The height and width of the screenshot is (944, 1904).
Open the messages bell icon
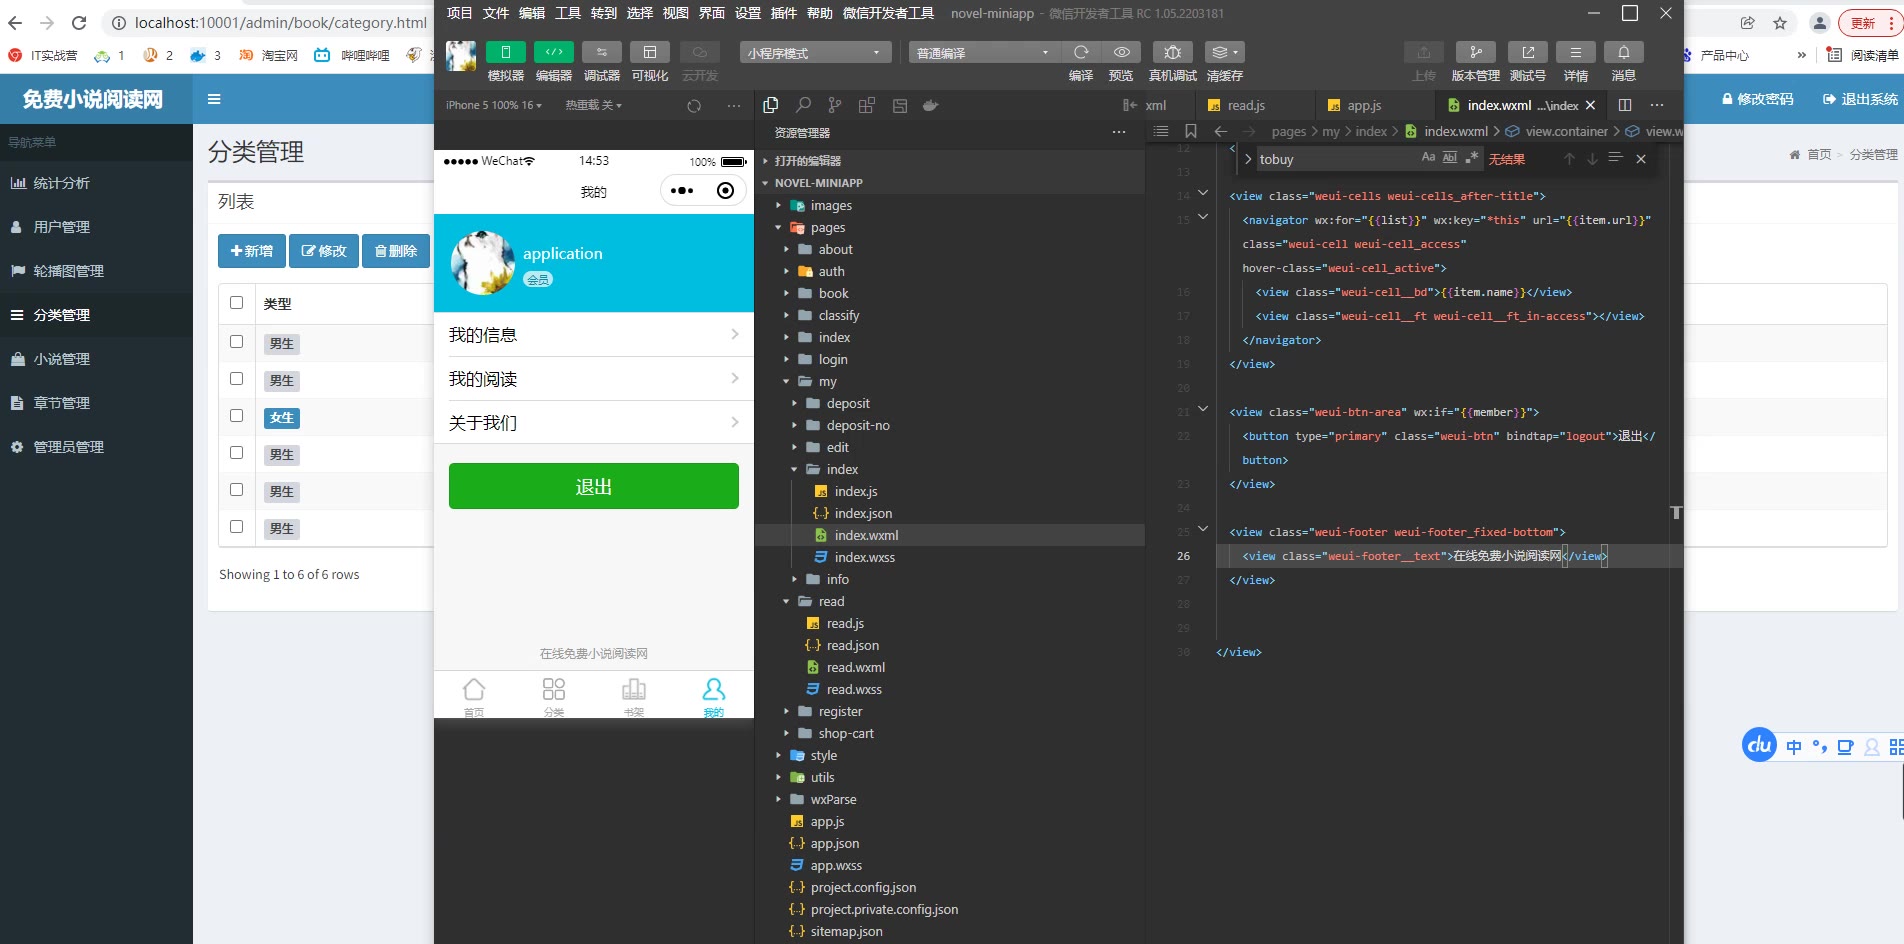tap(1623, 52)
